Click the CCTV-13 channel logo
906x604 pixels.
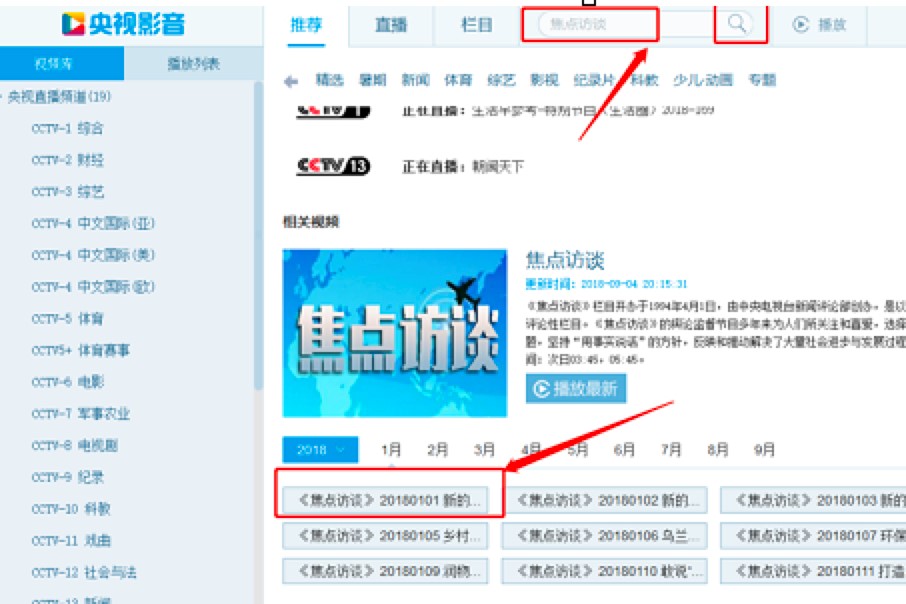(x=333, y=166)
